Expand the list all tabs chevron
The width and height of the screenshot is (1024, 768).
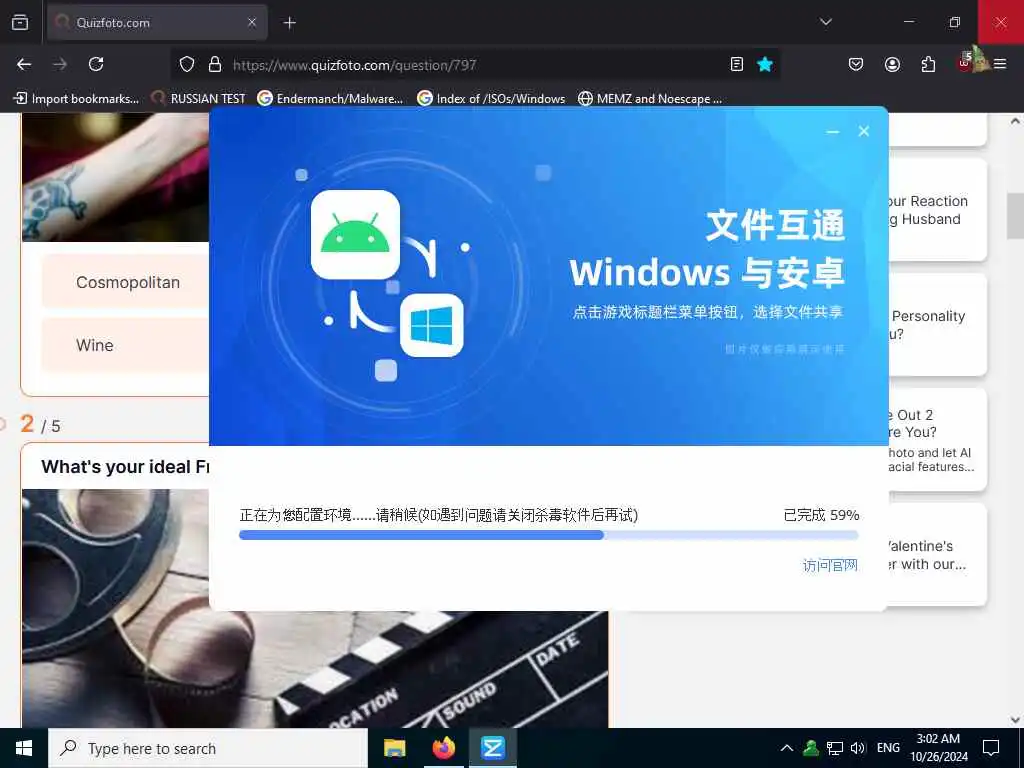click(825, 22)
